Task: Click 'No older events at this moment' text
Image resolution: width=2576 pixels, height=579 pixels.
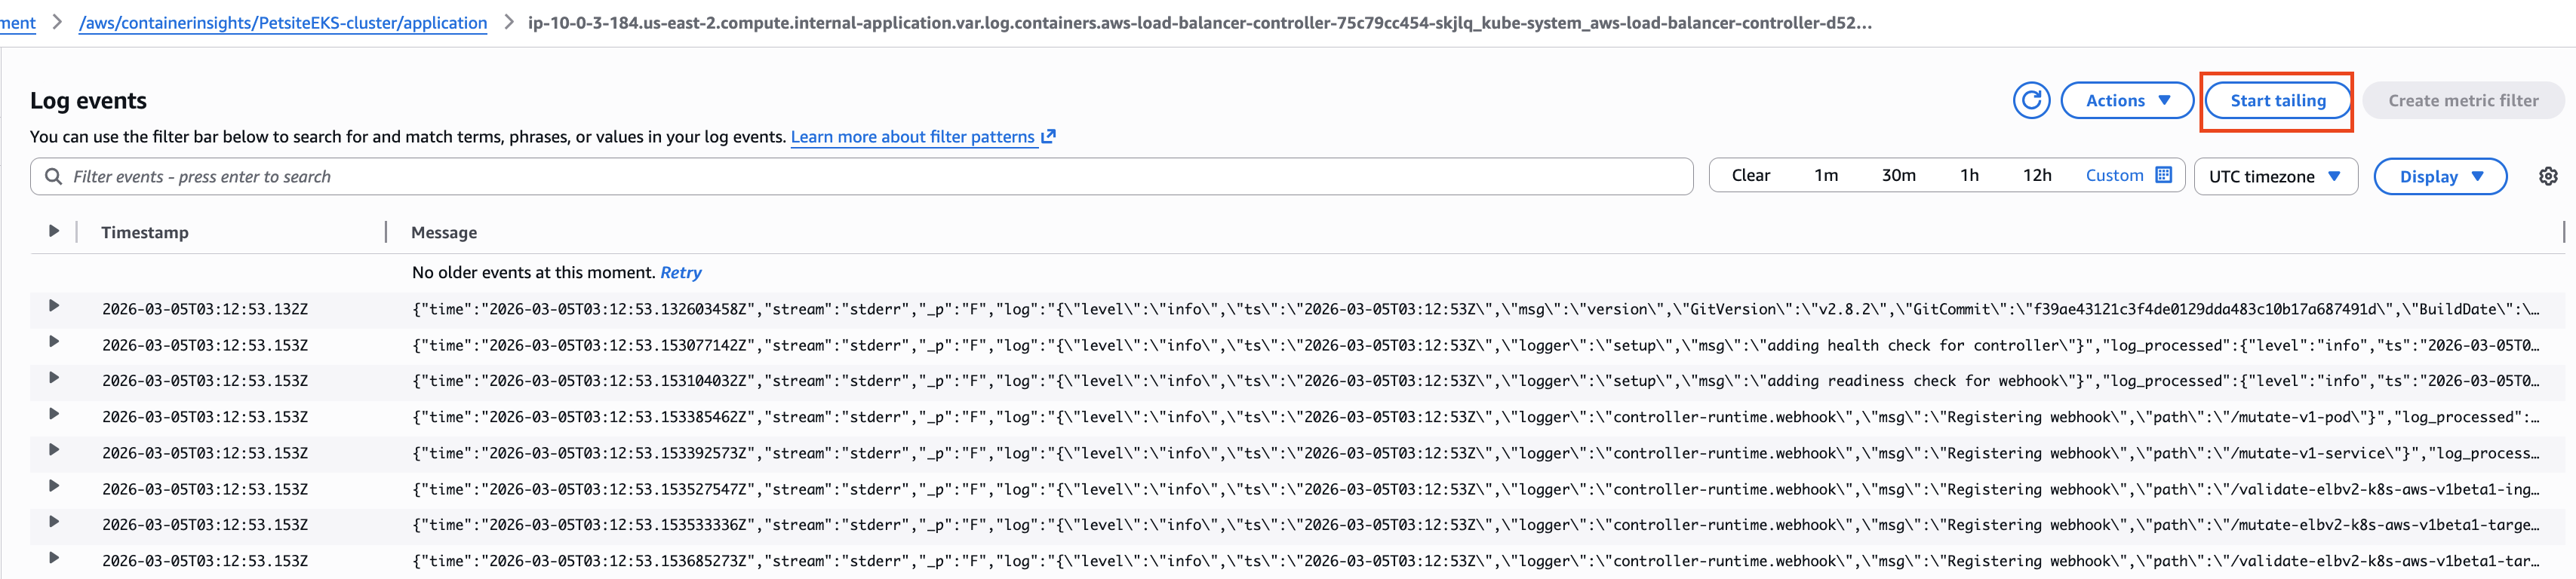Action: point(533,272)
